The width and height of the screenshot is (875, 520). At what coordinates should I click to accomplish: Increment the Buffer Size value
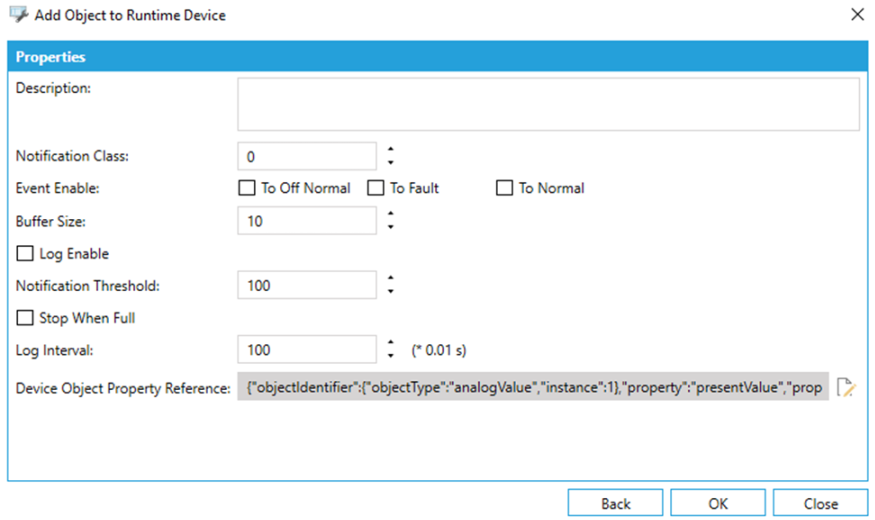[x=390, y=215]
